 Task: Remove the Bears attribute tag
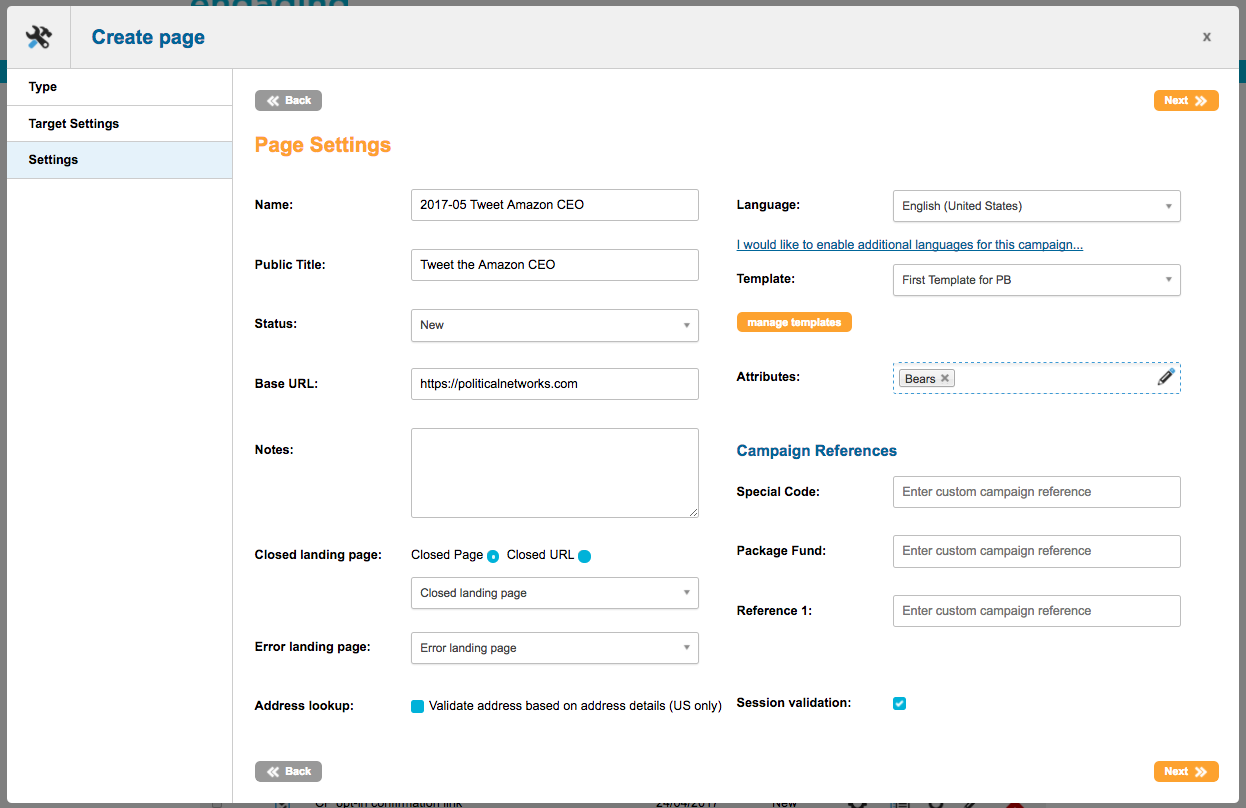click(x=944, y=379)
